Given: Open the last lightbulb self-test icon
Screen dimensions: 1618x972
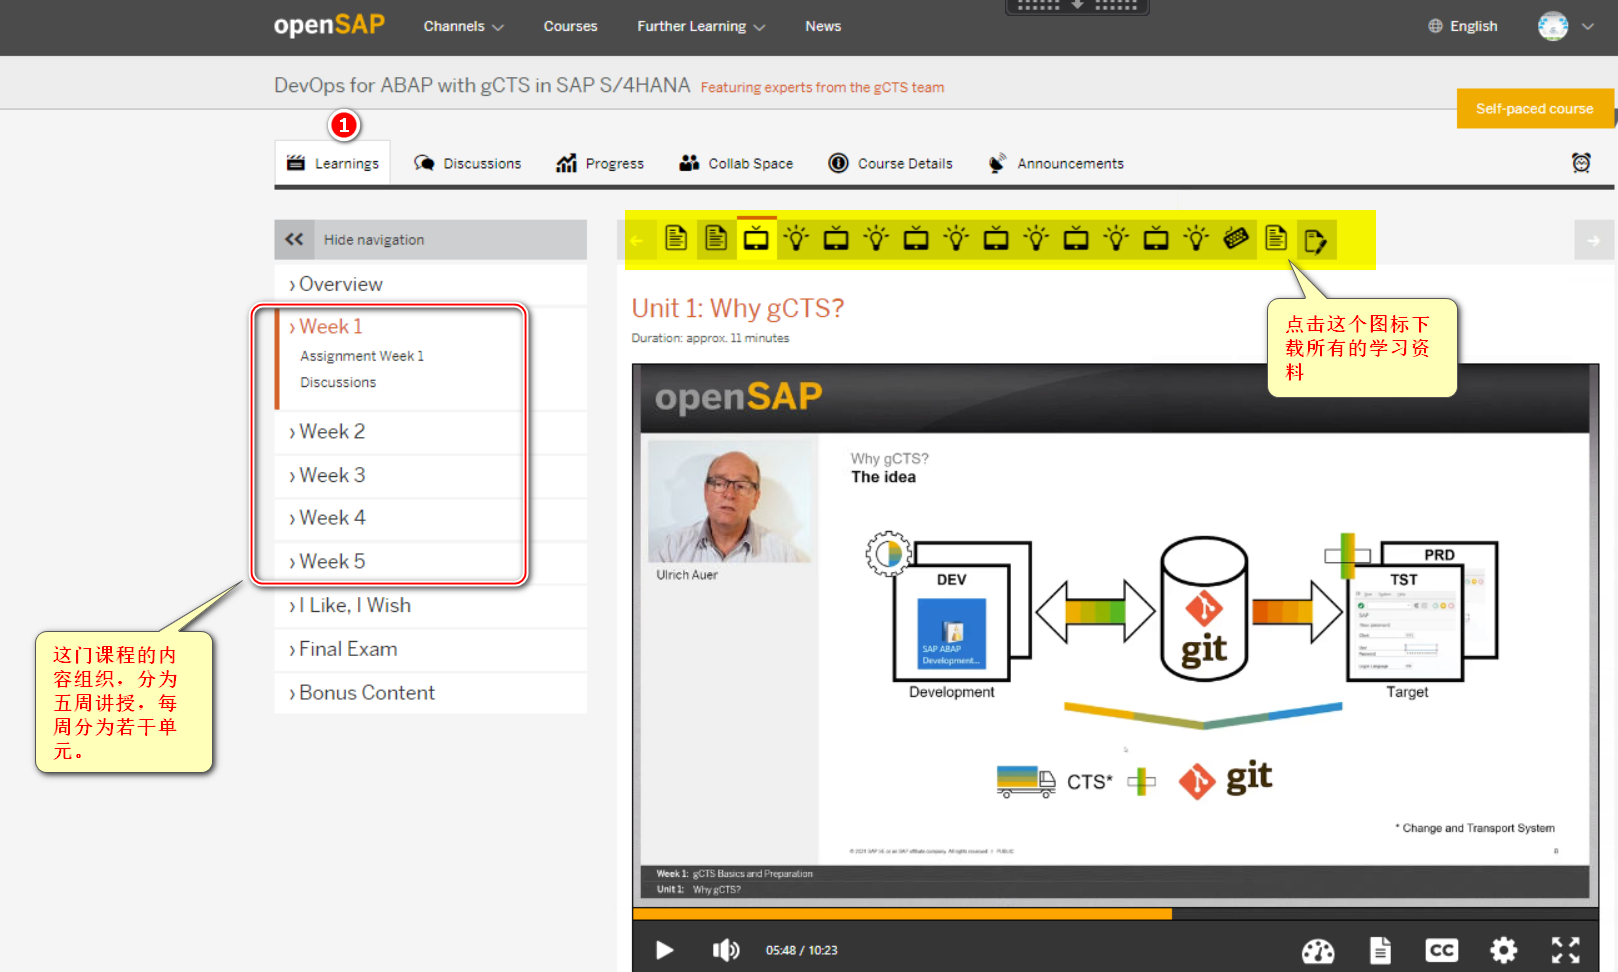Looking at the screenshot, I should [1196, 239].
